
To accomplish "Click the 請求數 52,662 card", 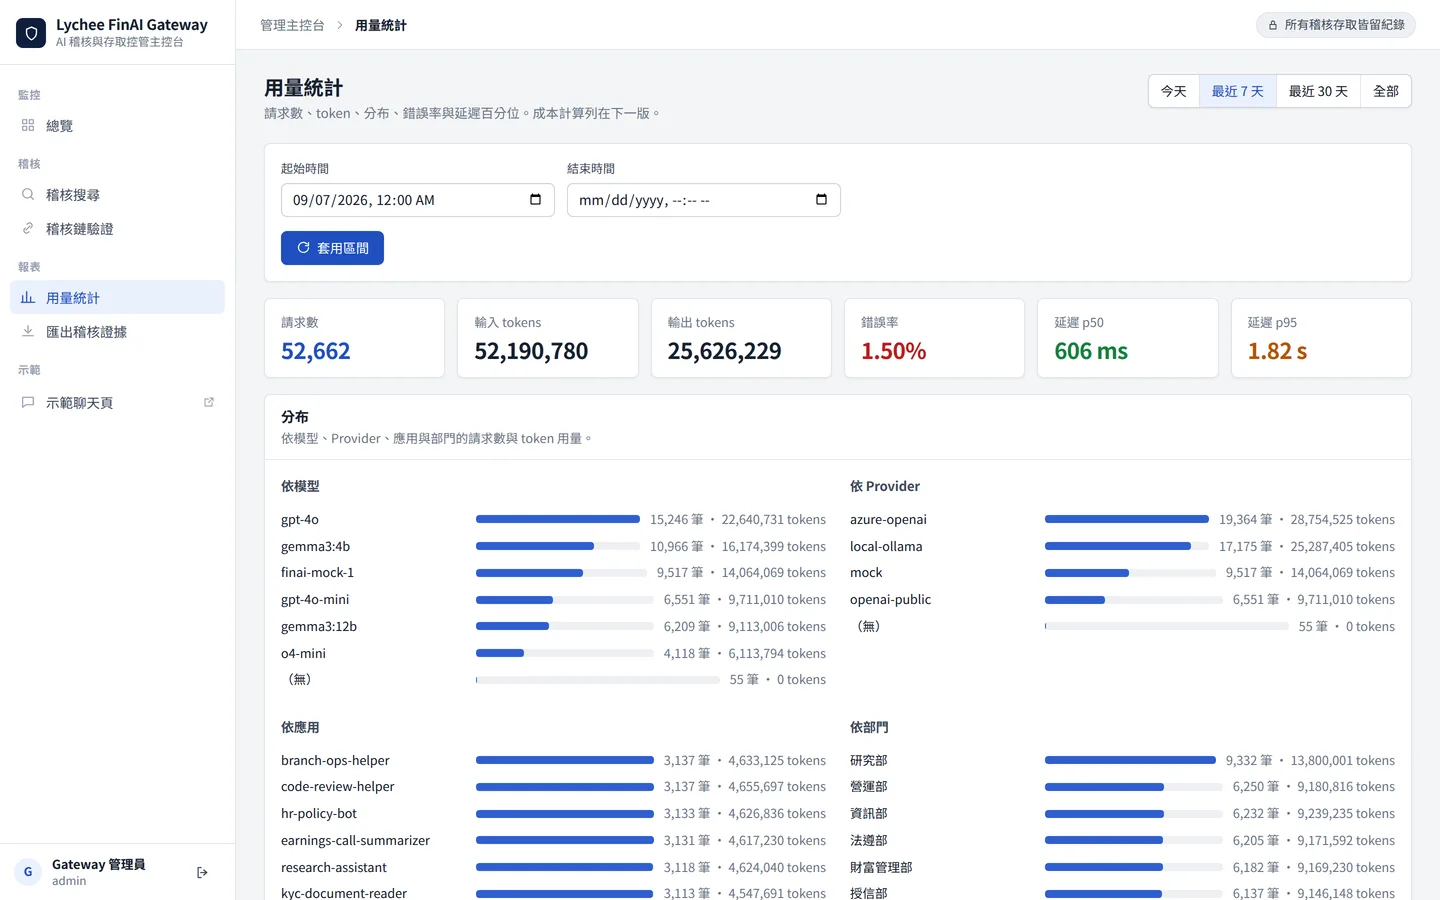I will pyautogui.click(x=355, y=338).
